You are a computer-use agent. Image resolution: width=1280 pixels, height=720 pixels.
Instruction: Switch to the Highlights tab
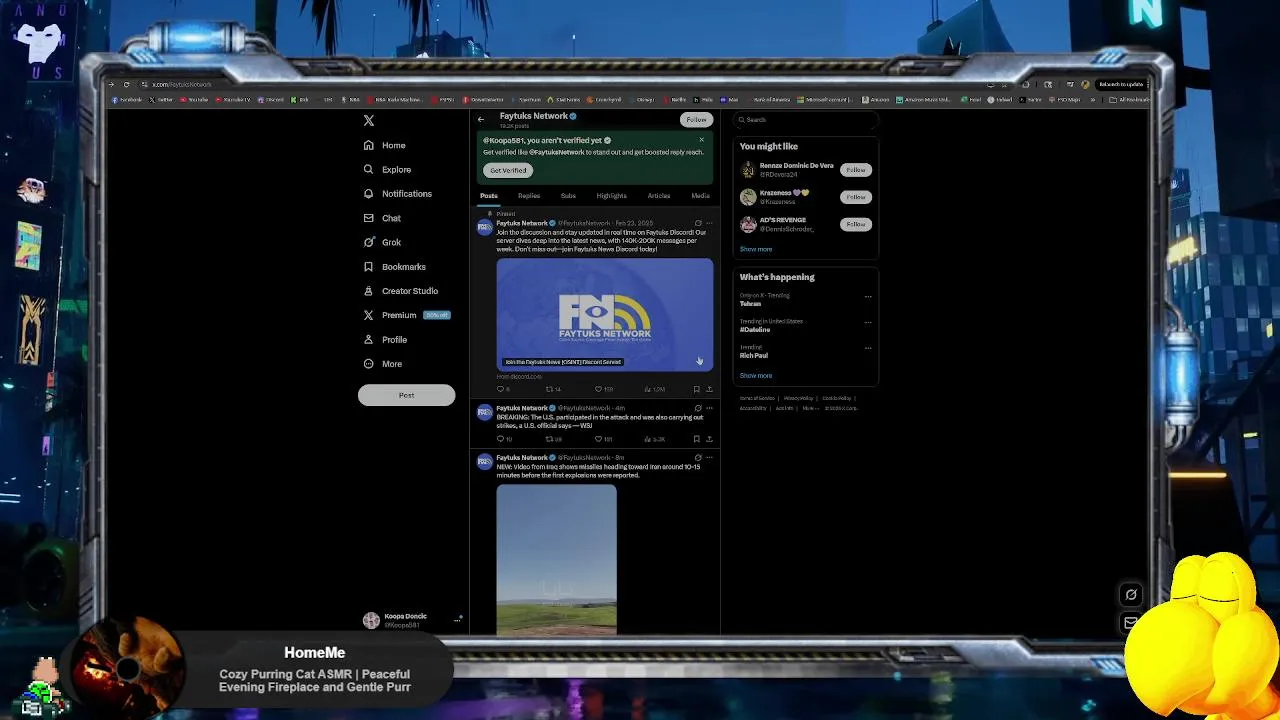(611, 196)
